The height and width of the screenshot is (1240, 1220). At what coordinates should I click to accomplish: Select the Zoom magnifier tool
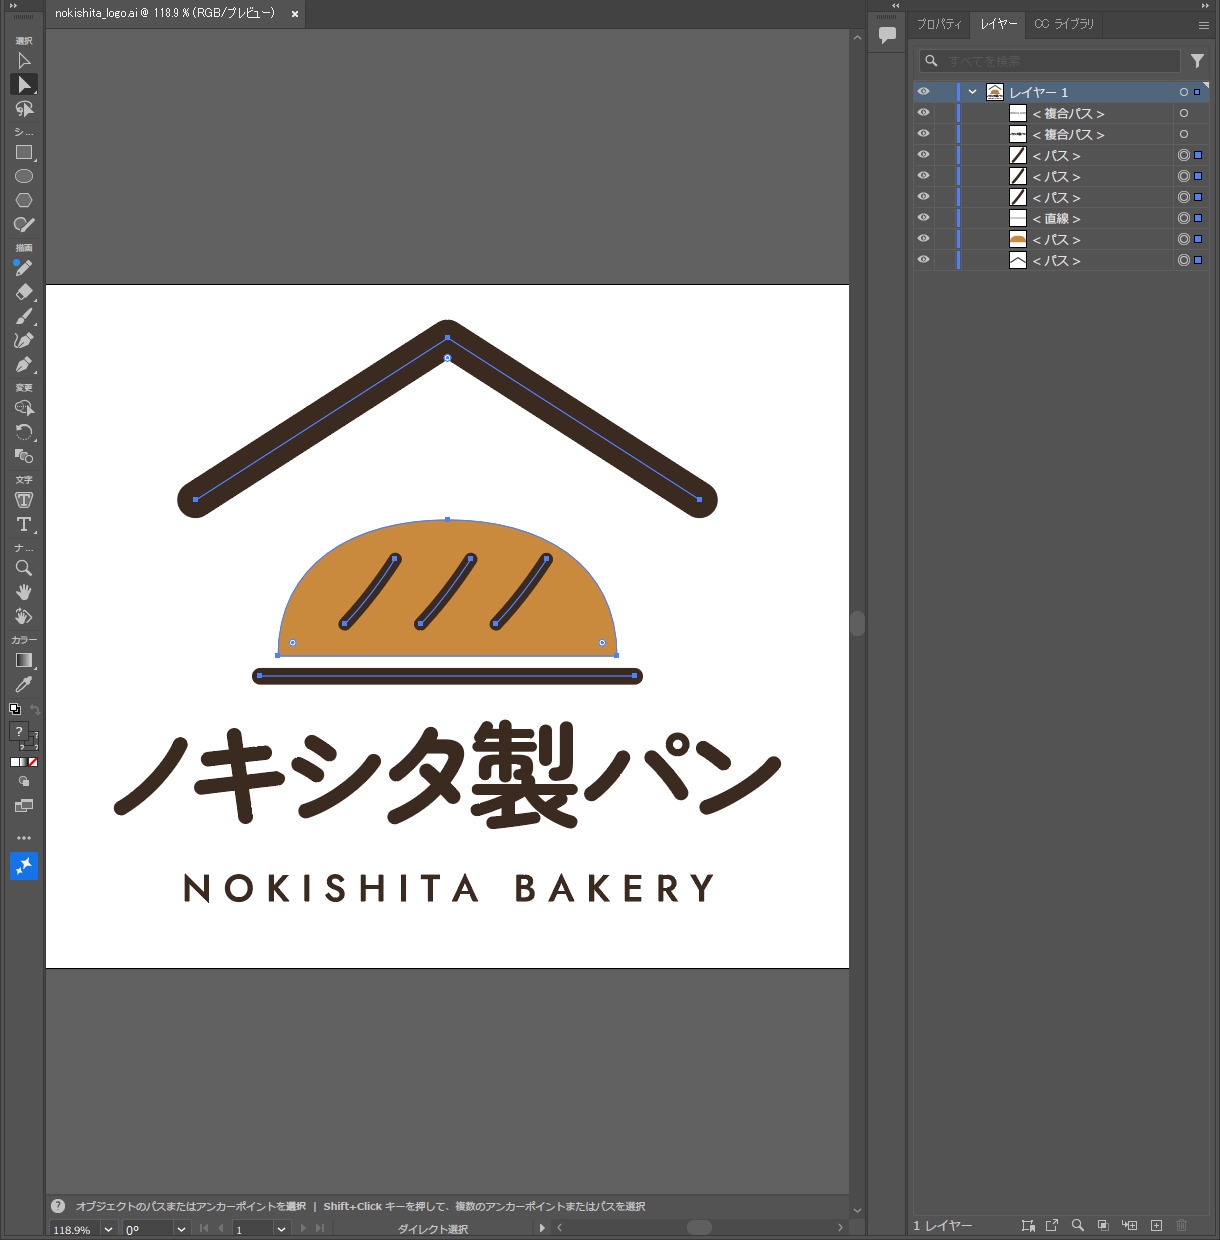(24, 568)
